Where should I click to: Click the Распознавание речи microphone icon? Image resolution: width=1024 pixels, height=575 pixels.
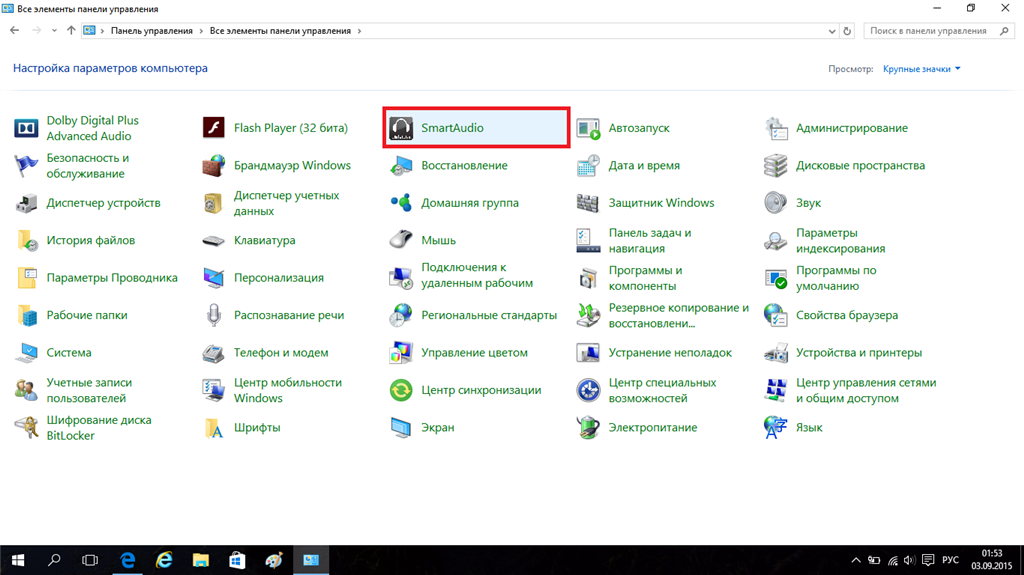(214, 315)
